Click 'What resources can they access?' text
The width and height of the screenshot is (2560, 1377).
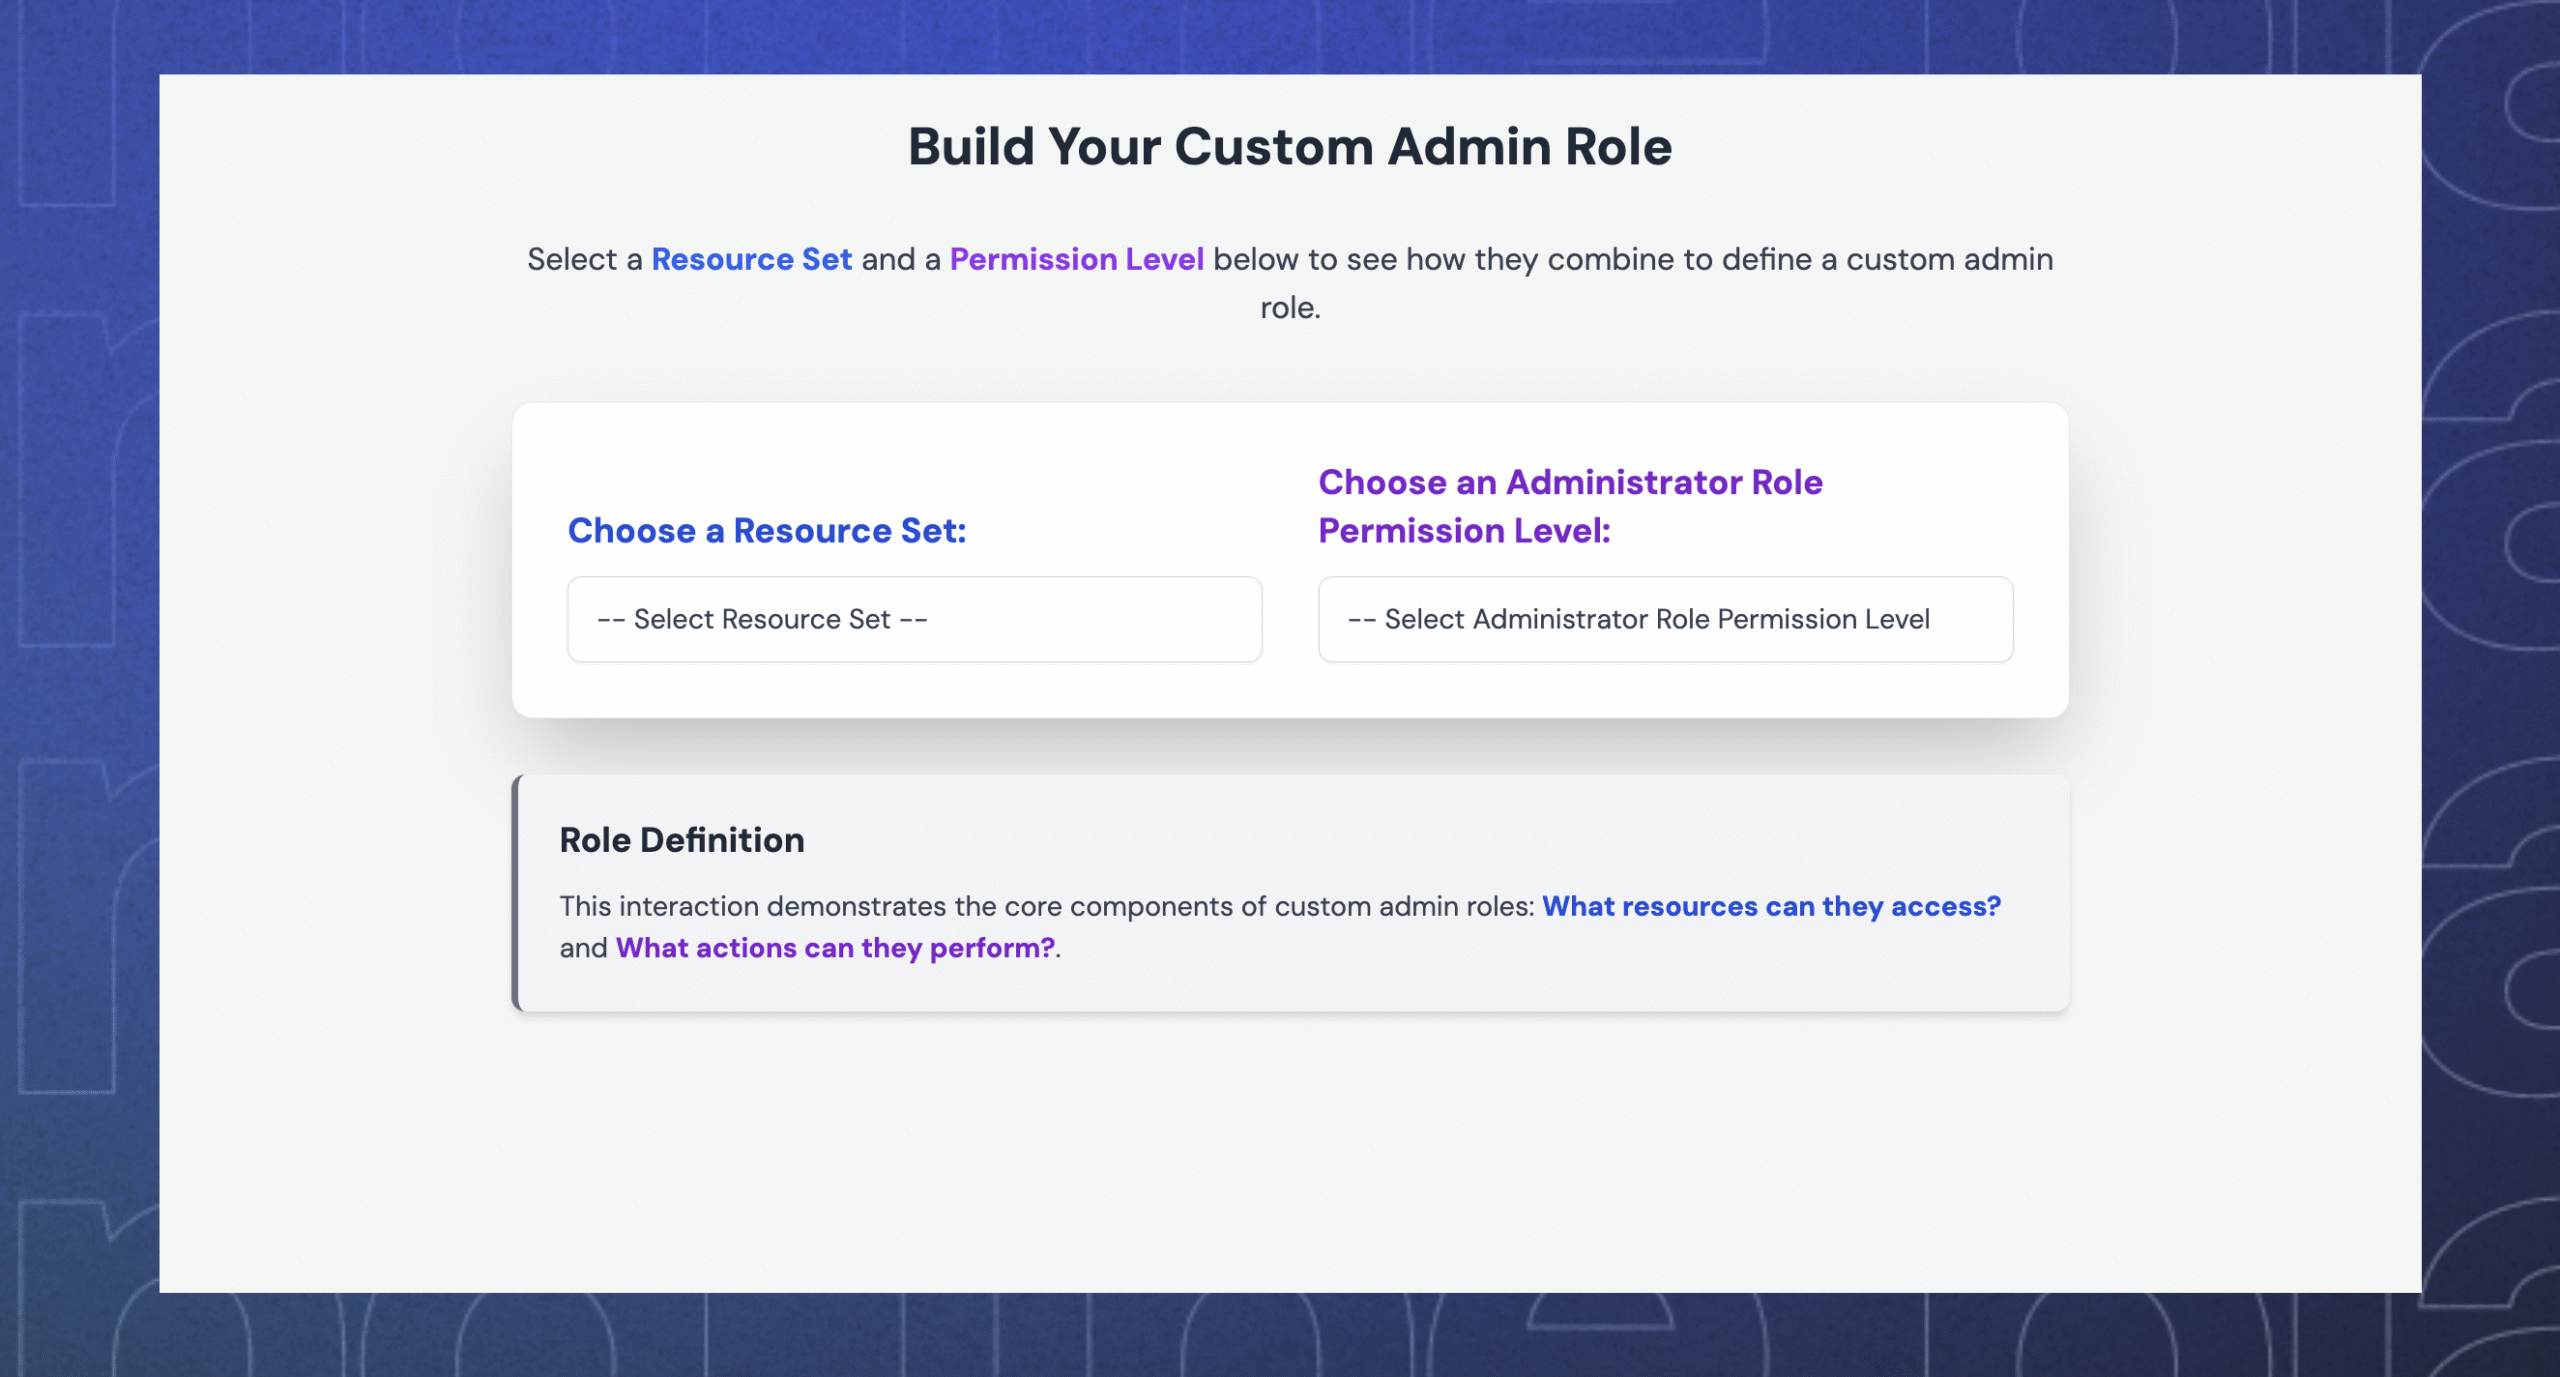point(1770,906)
